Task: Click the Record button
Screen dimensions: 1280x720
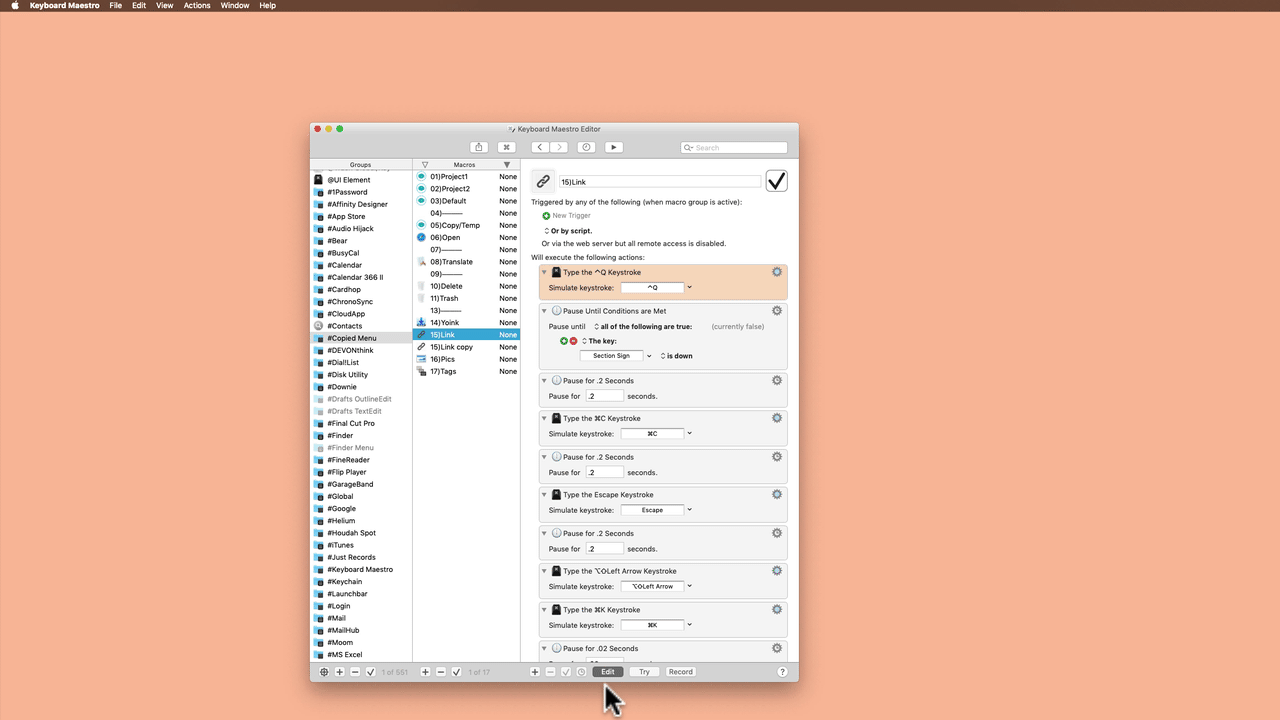Action: click(x=680, y=672)
